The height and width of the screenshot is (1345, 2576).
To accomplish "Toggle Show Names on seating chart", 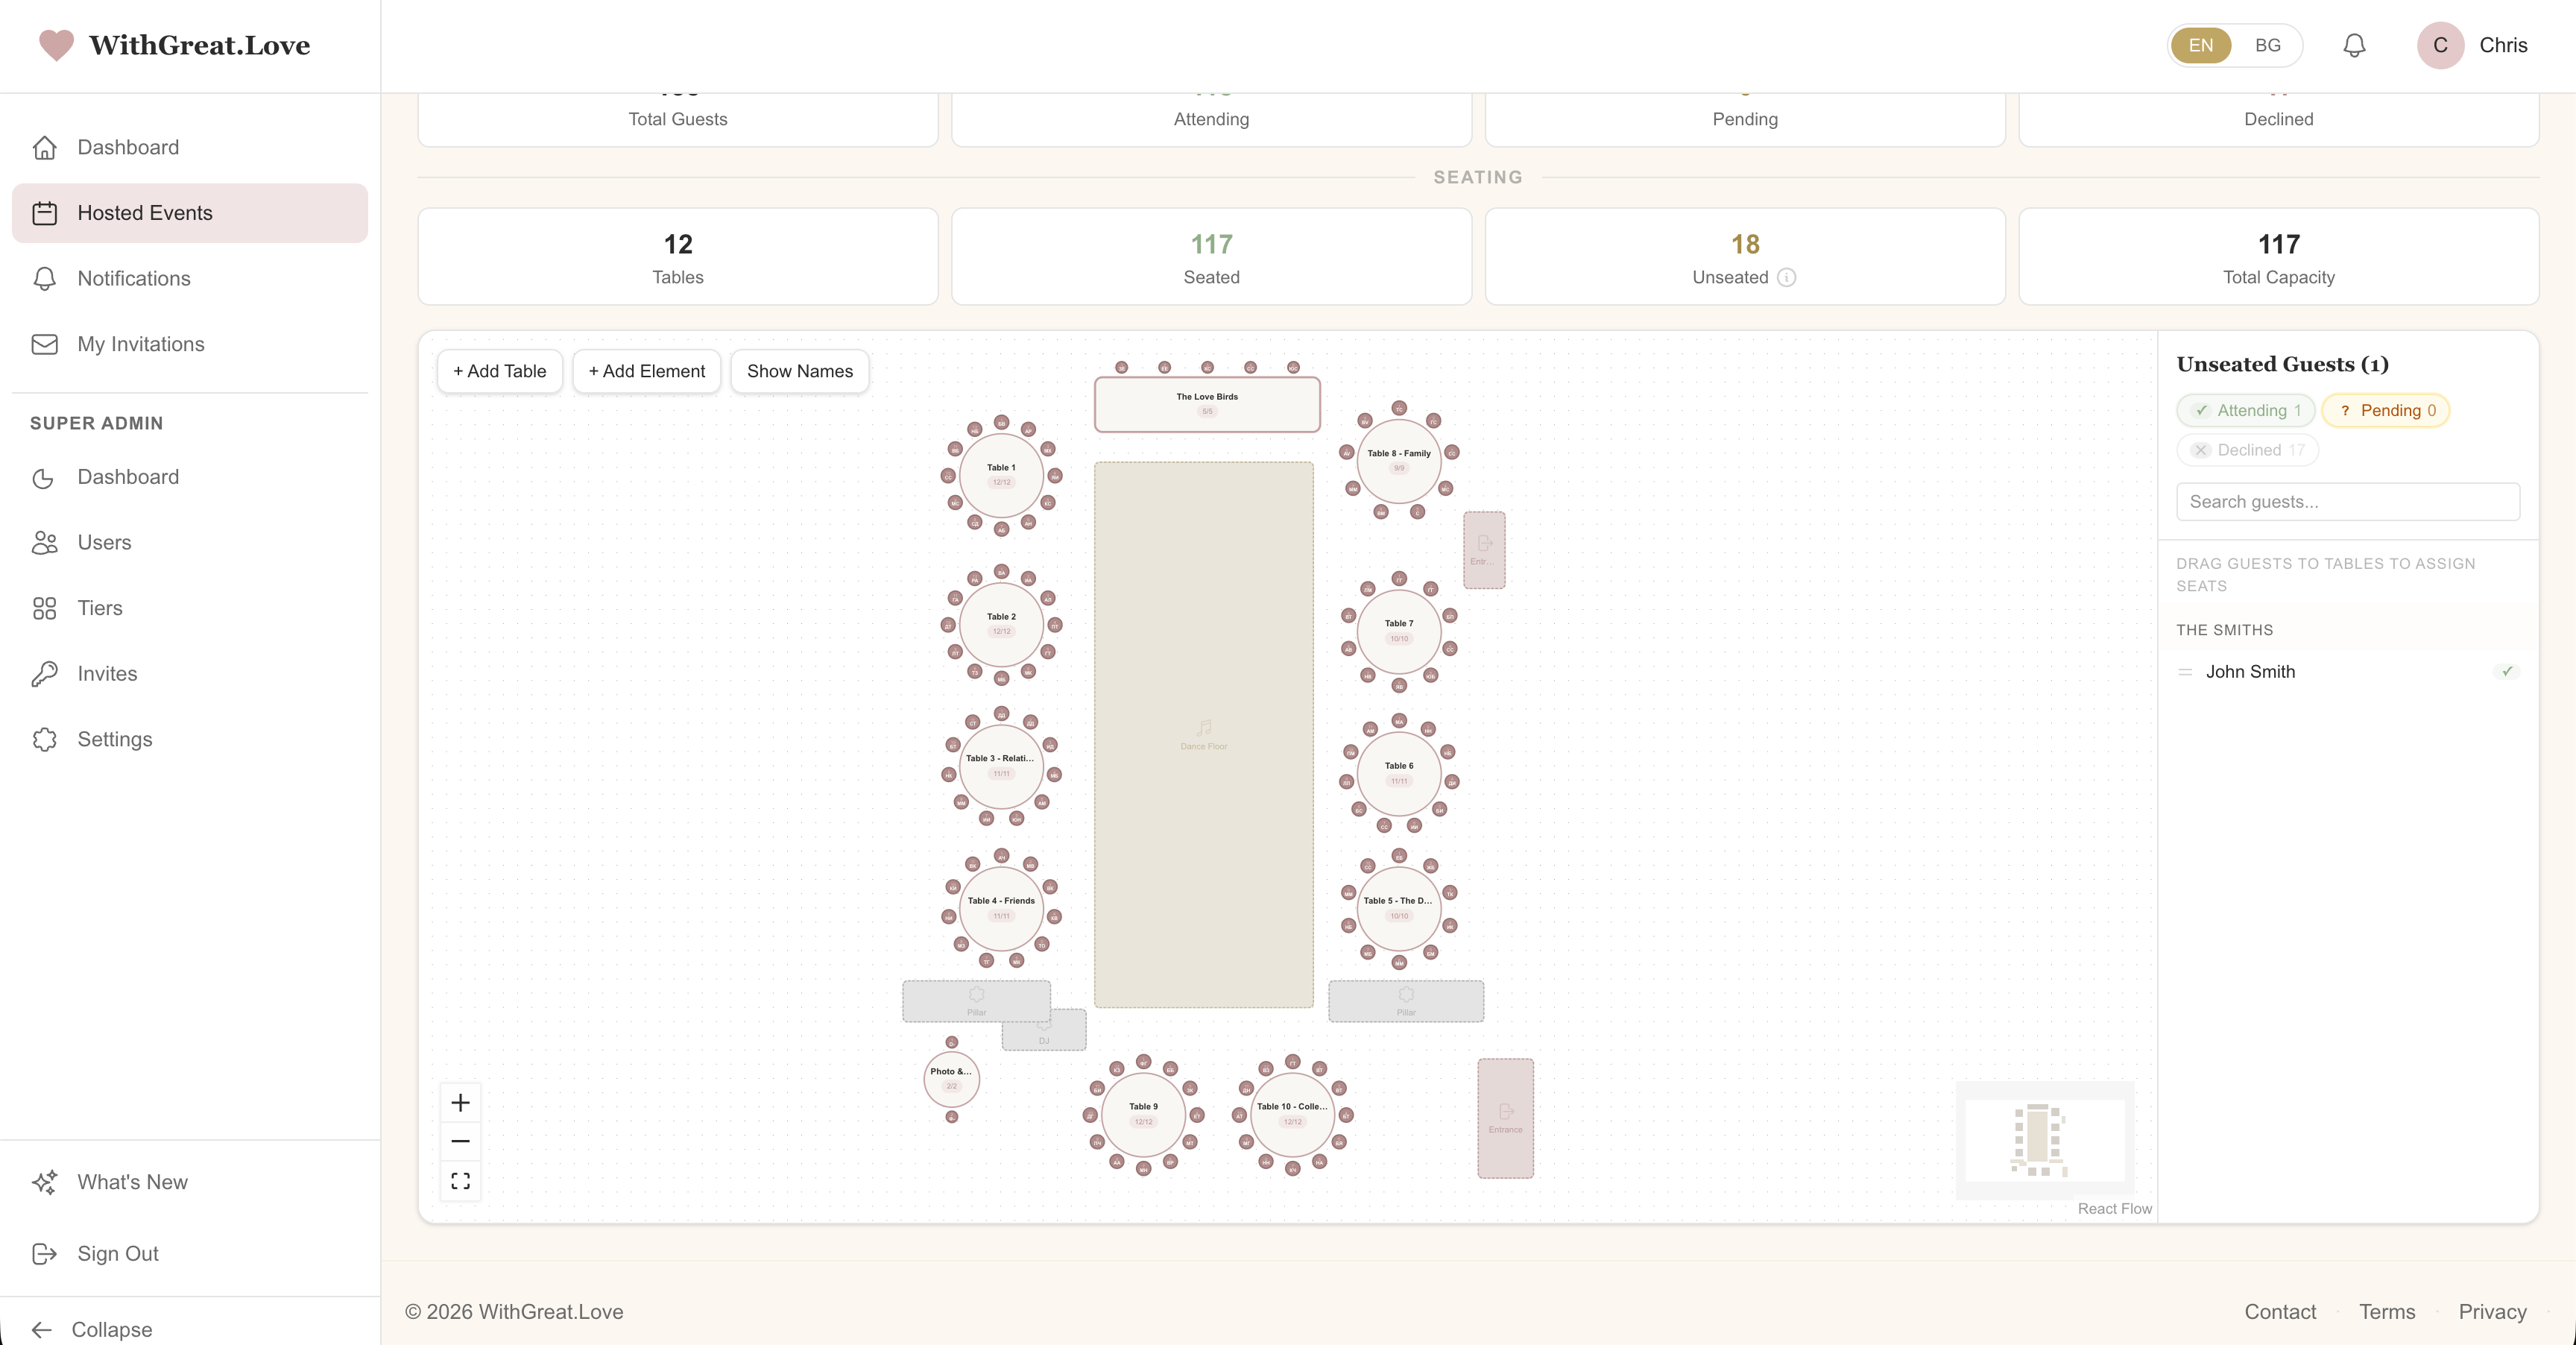I will 799,371.
